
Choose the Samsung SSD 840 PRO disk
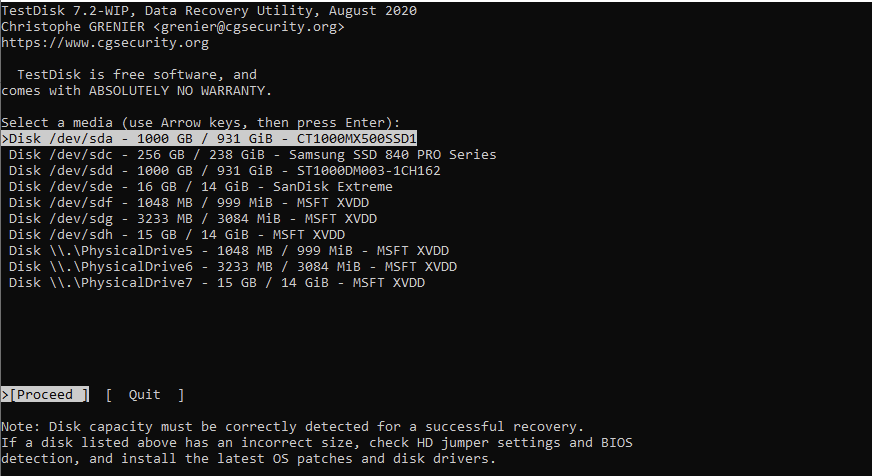(x=252, y=155)
